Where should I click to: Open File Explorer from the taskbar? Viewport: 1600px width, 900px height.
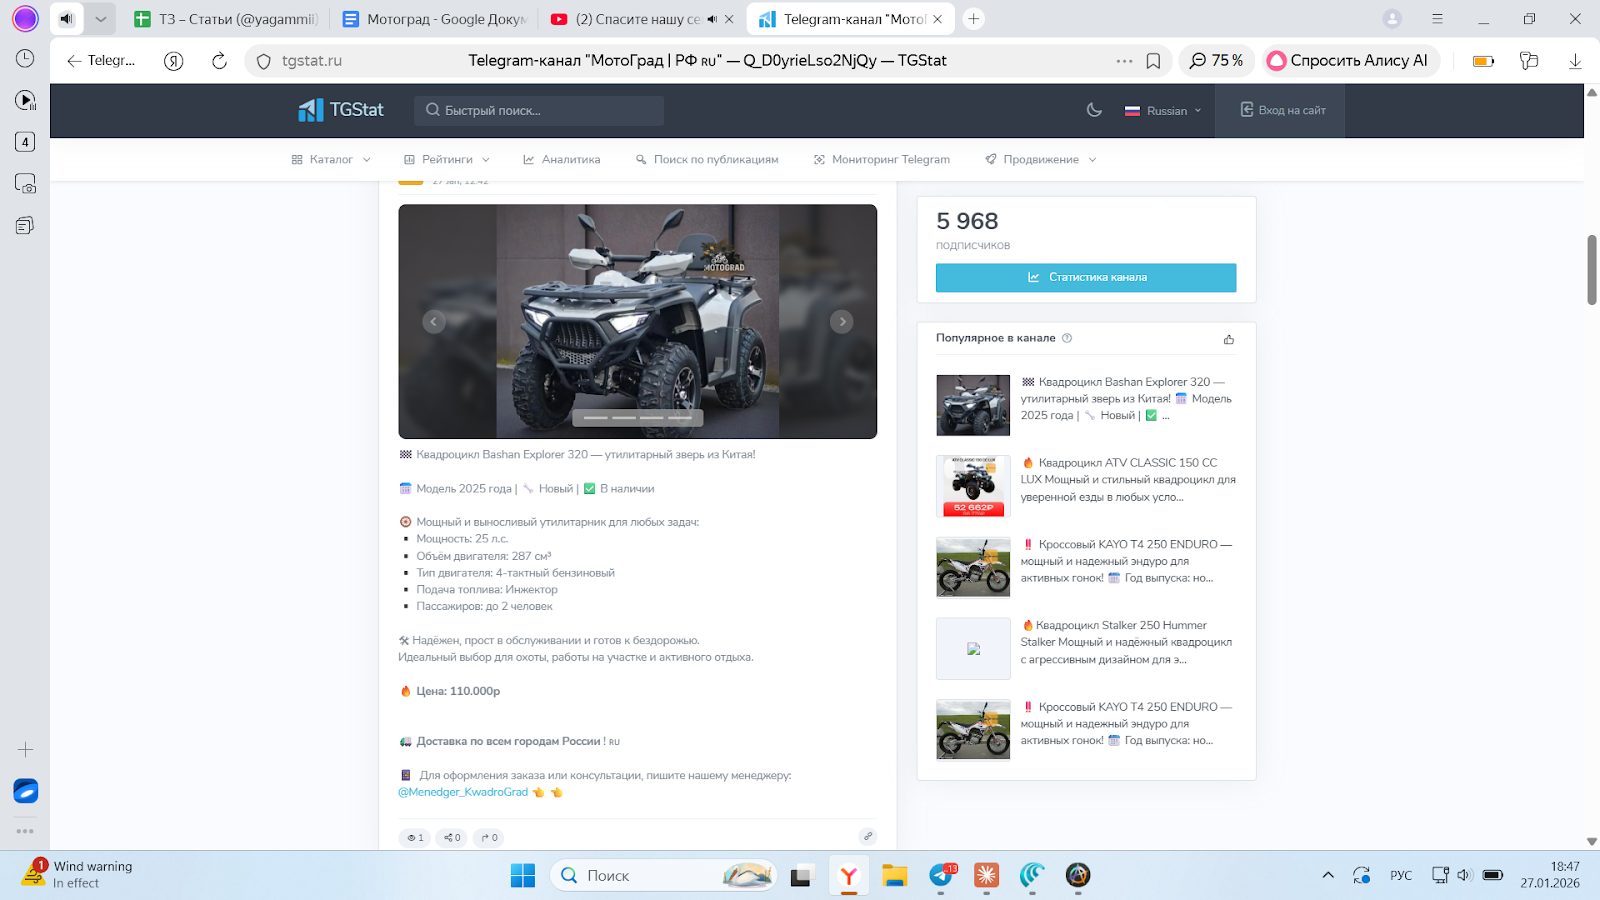(x=894, y=876)
